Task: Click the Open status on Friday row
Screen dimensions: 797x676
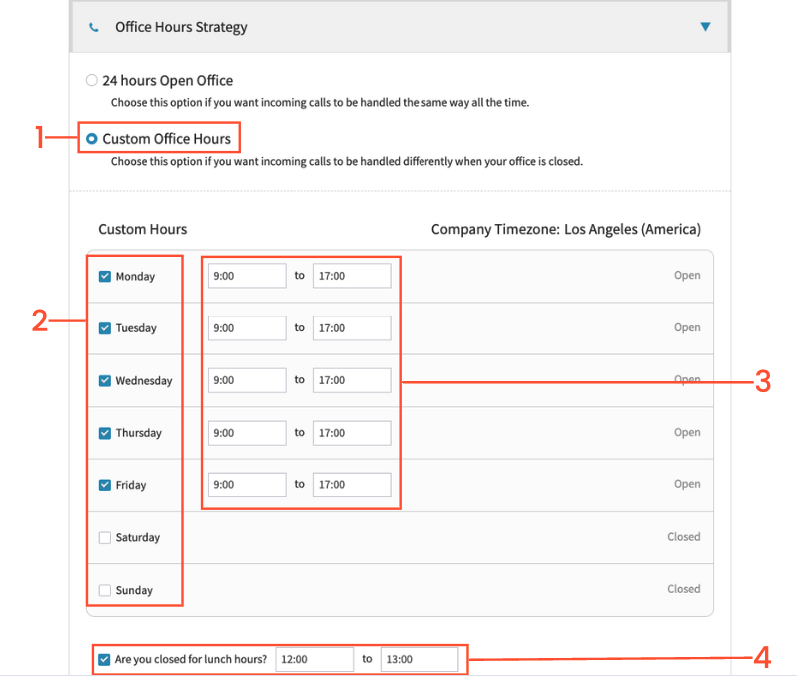Action: click(687, 484)
